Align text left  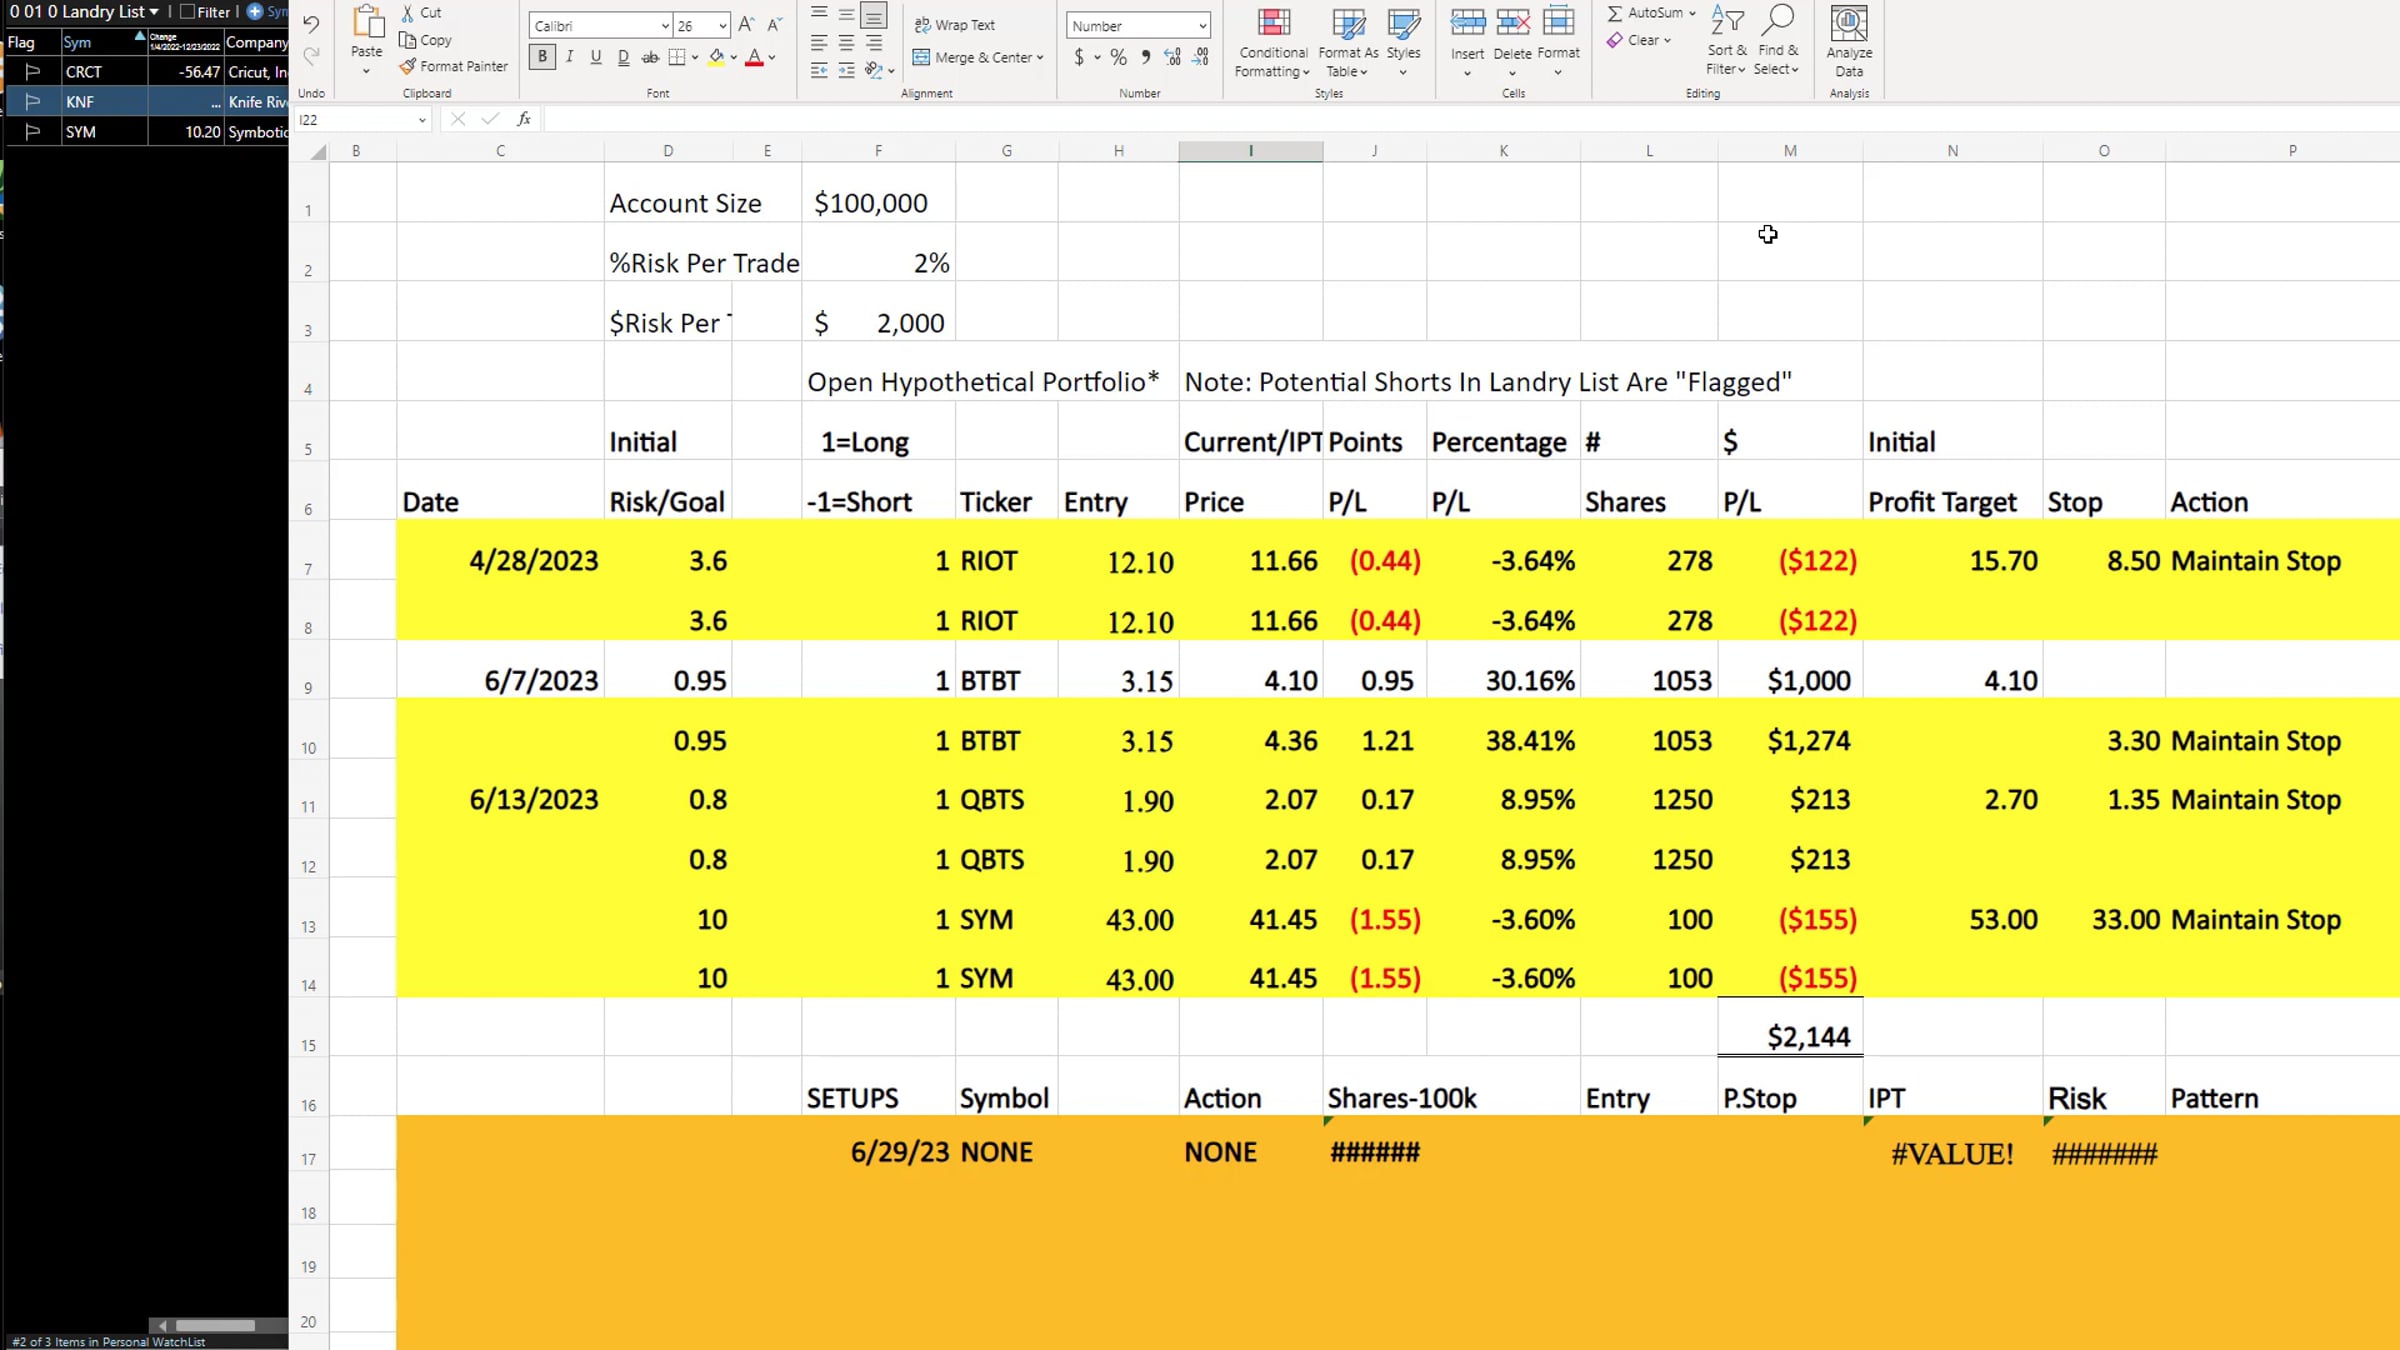pyautogui.click(x=819, y=43)
